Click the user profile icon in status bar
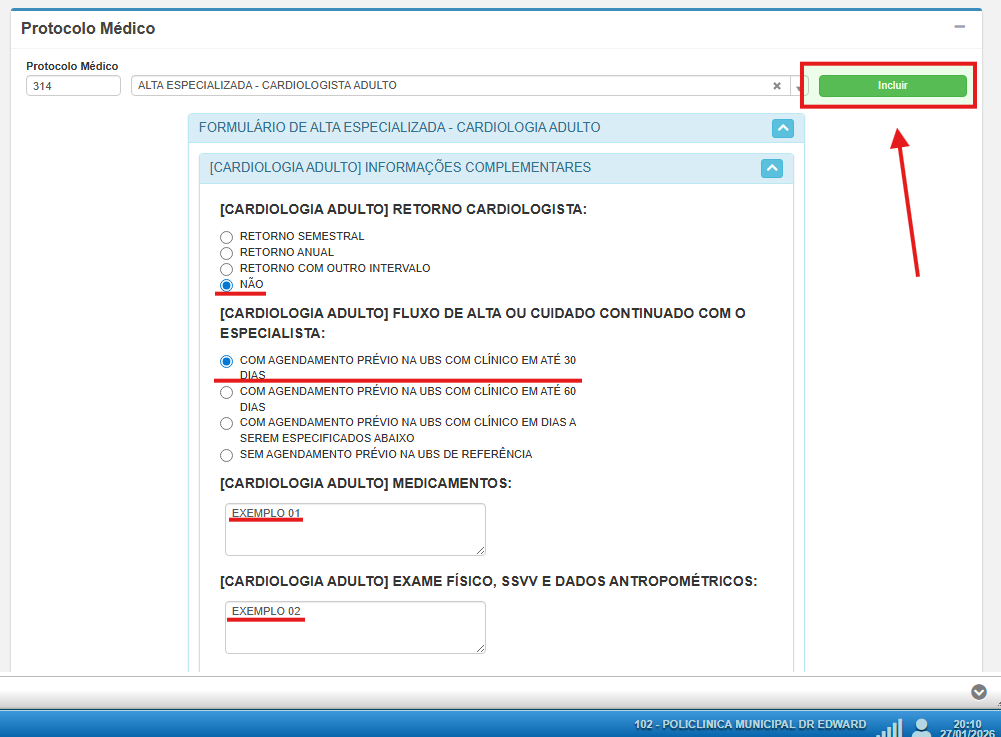This screenshot has height=737, width=1001. (921, 726)
